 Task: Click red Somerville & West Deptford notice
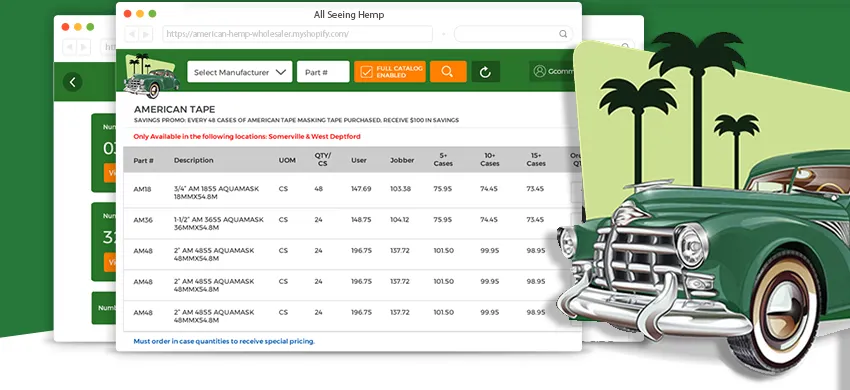tap(247, 137)
